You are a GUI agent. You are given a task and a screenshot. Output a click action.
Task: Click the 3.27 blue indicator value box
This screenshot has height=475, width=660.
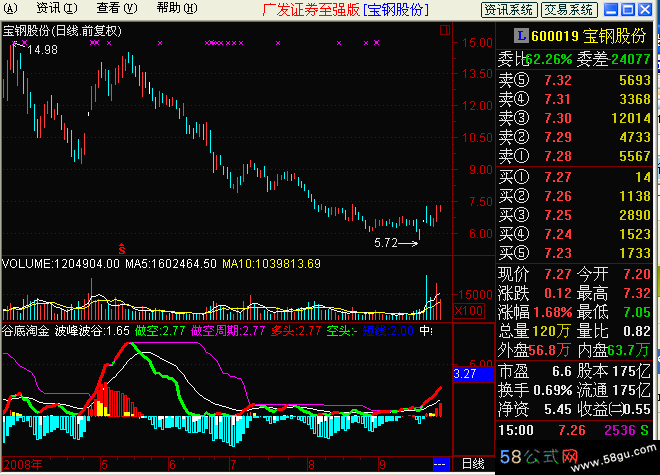pyautogui.click(x=474, y=374)
